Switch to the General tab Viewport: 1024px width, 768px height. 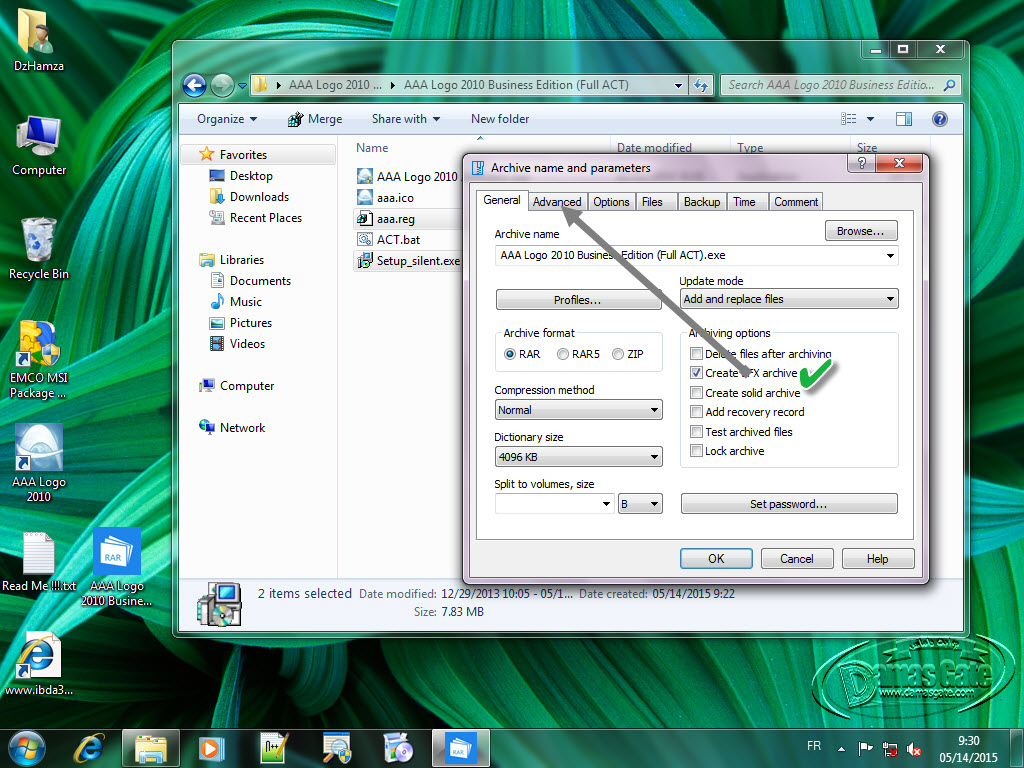tap(502, 200)
